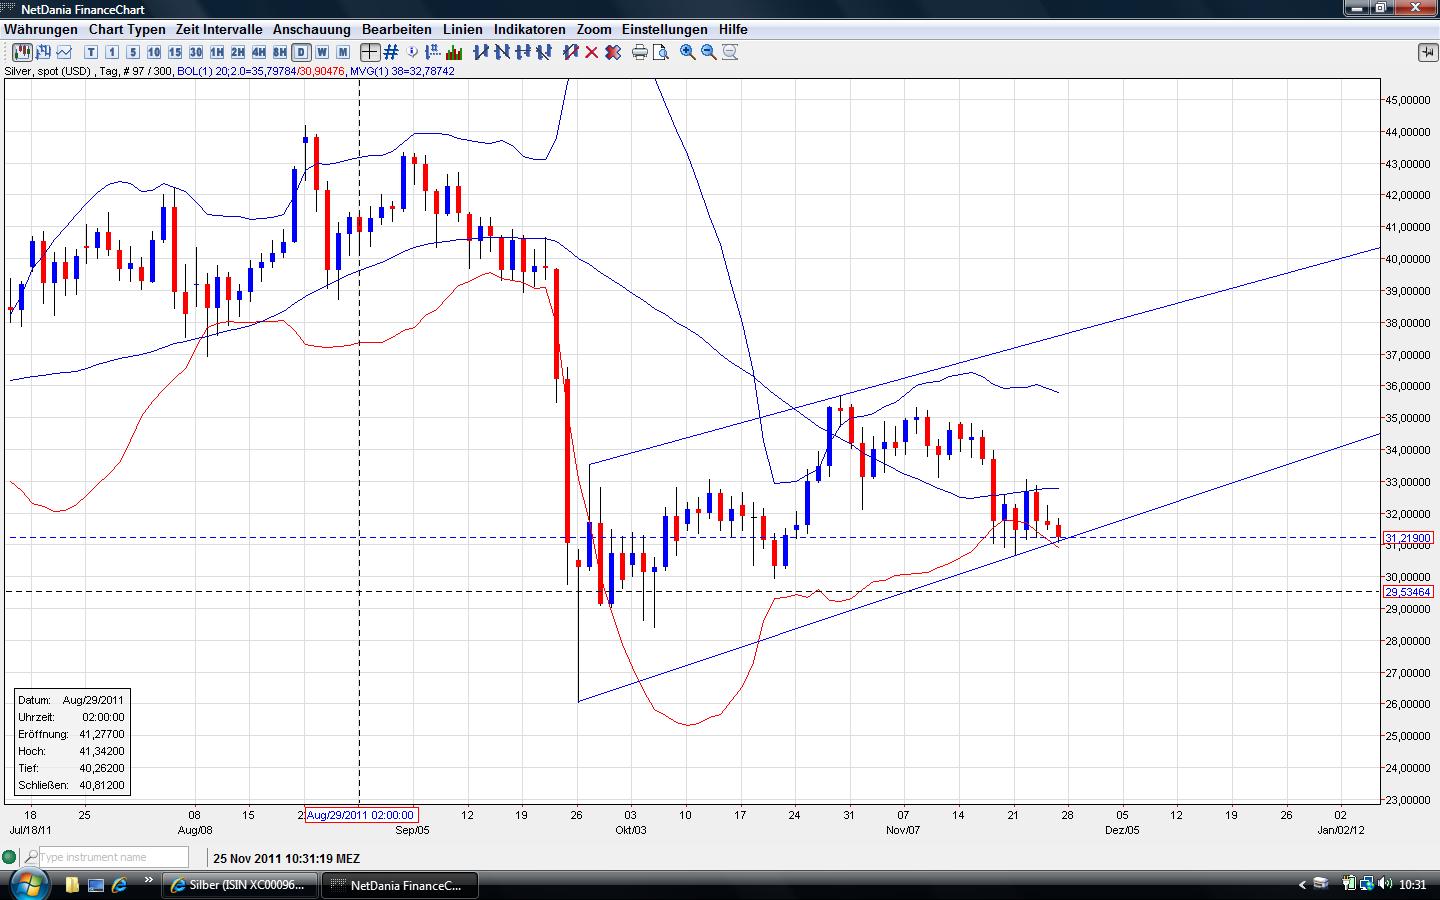Delete selected line with red X
This screenshot has height=900, width=1440.
(592, 52)
